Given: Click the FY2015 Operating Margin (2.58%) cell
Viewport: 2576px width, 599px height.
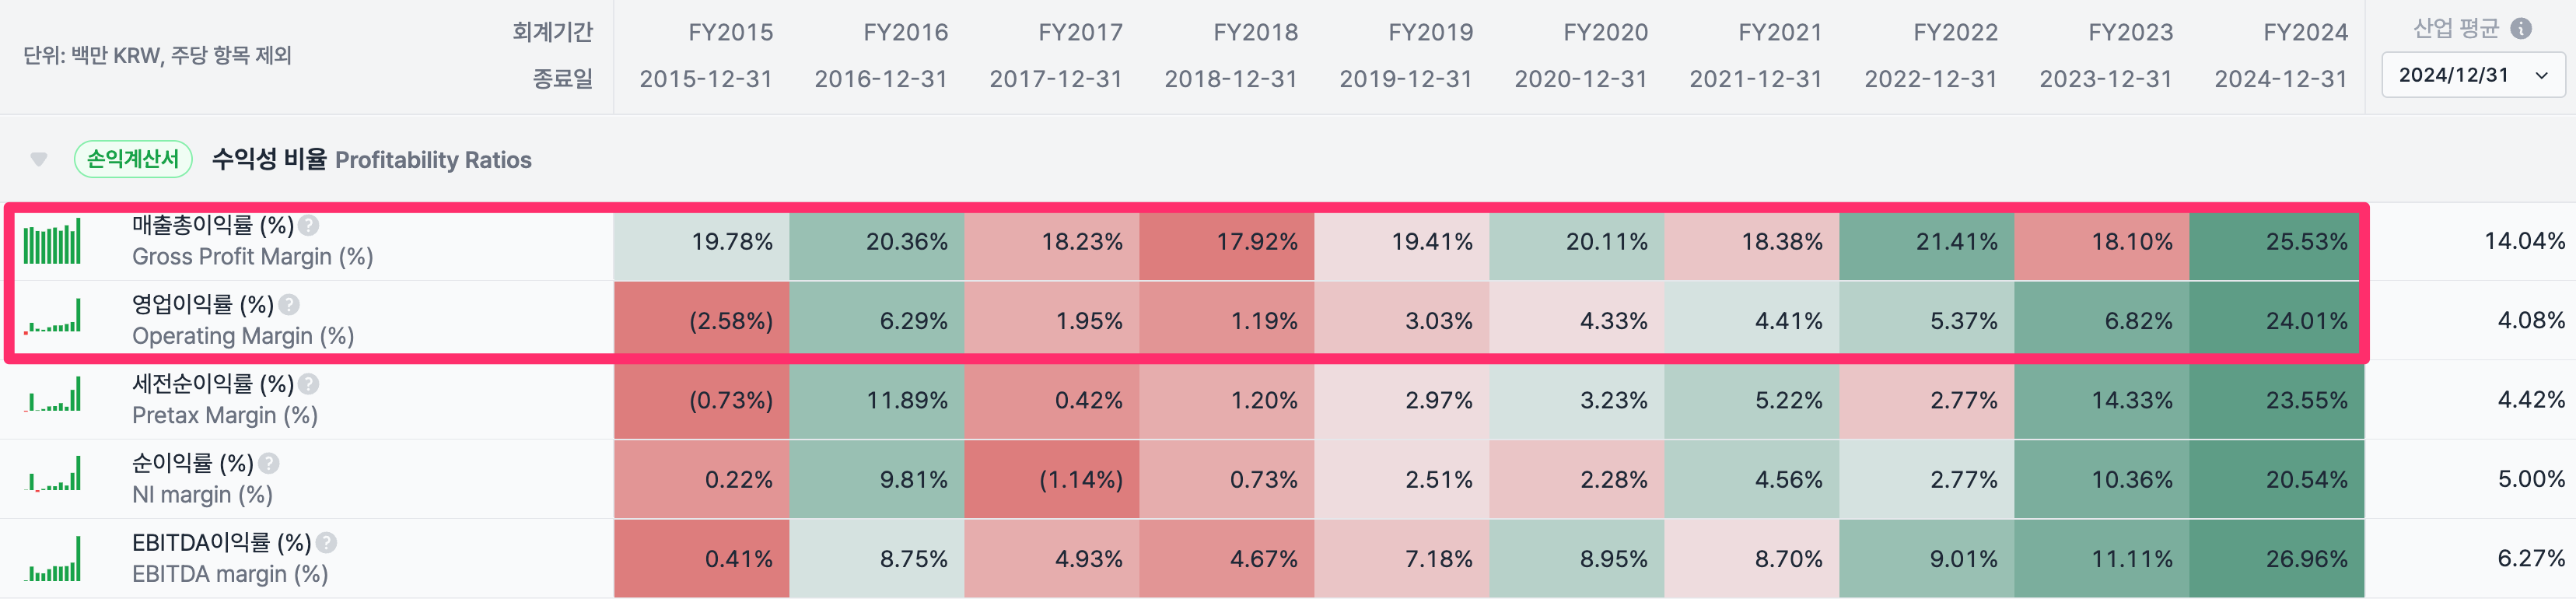Looking at the screenshot, I should pos(702,321).
